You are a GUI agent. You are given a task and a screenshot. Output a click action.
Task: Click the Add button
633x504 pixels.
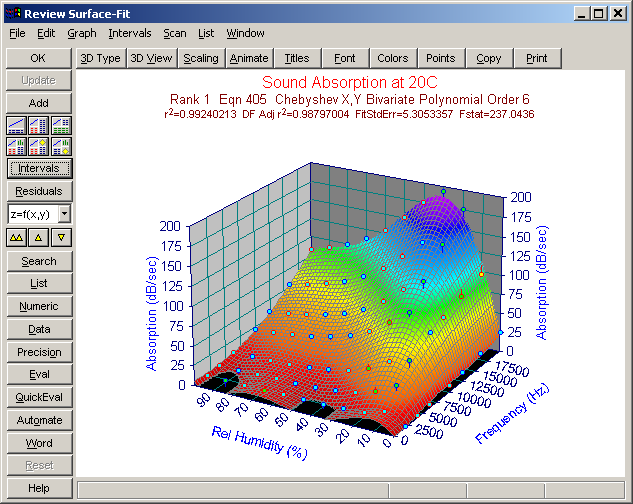39,103
